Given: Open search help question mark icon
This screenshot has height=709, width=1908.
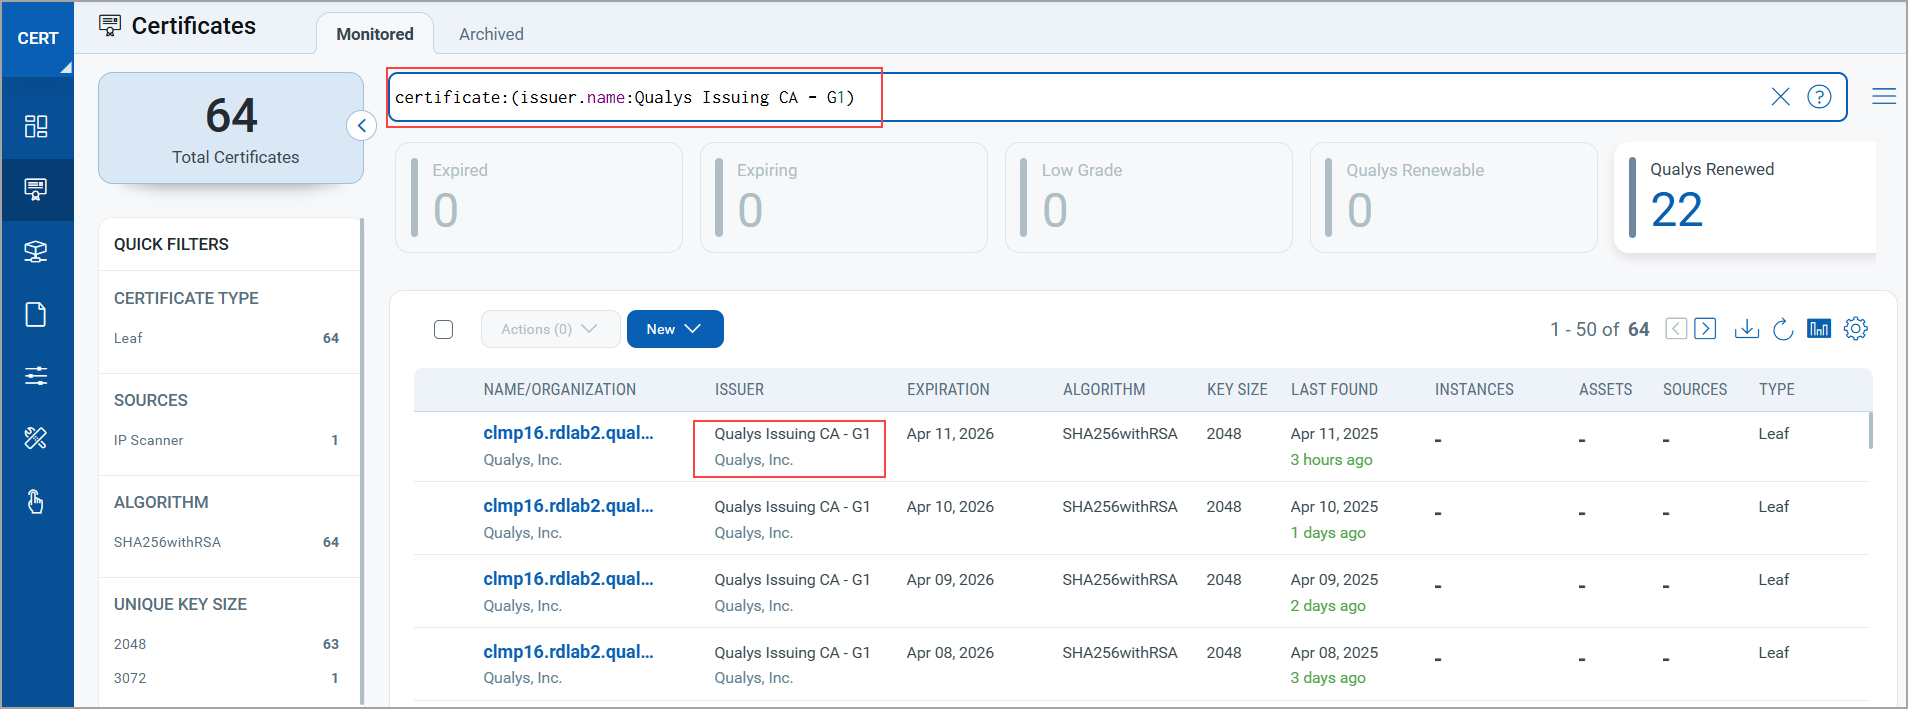Looking at the screenshot, I should pos(1819,96).
